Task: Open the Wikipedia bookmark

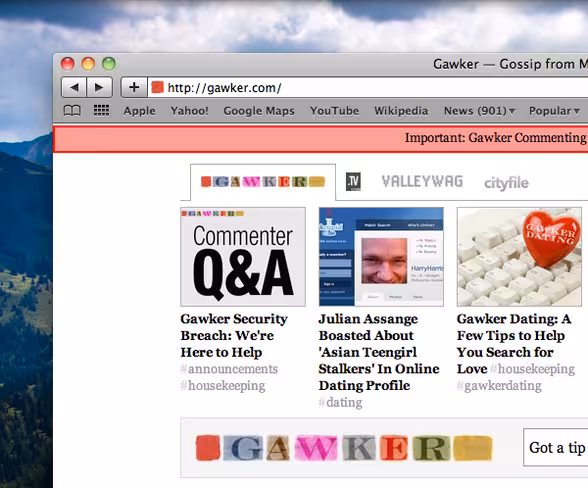Action: tap(401, 111)
